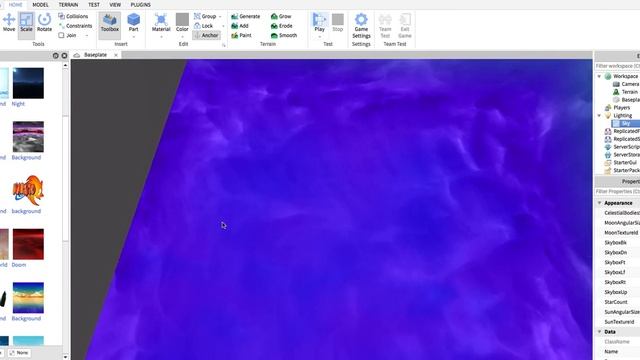Click the terrain Grow tool
640x360 pixels.
point(281,16)
